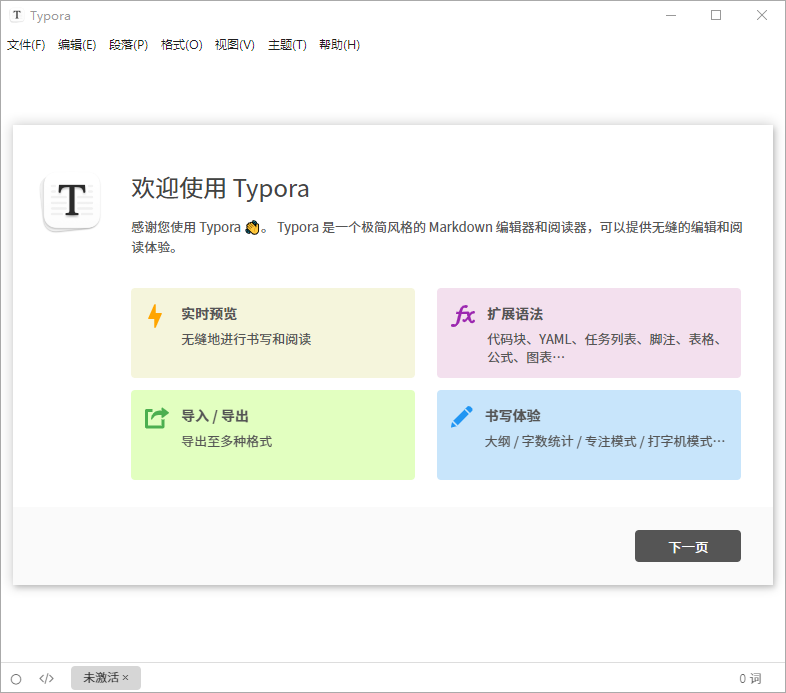Click the 导入 / 导出 card title

[215, 416]
